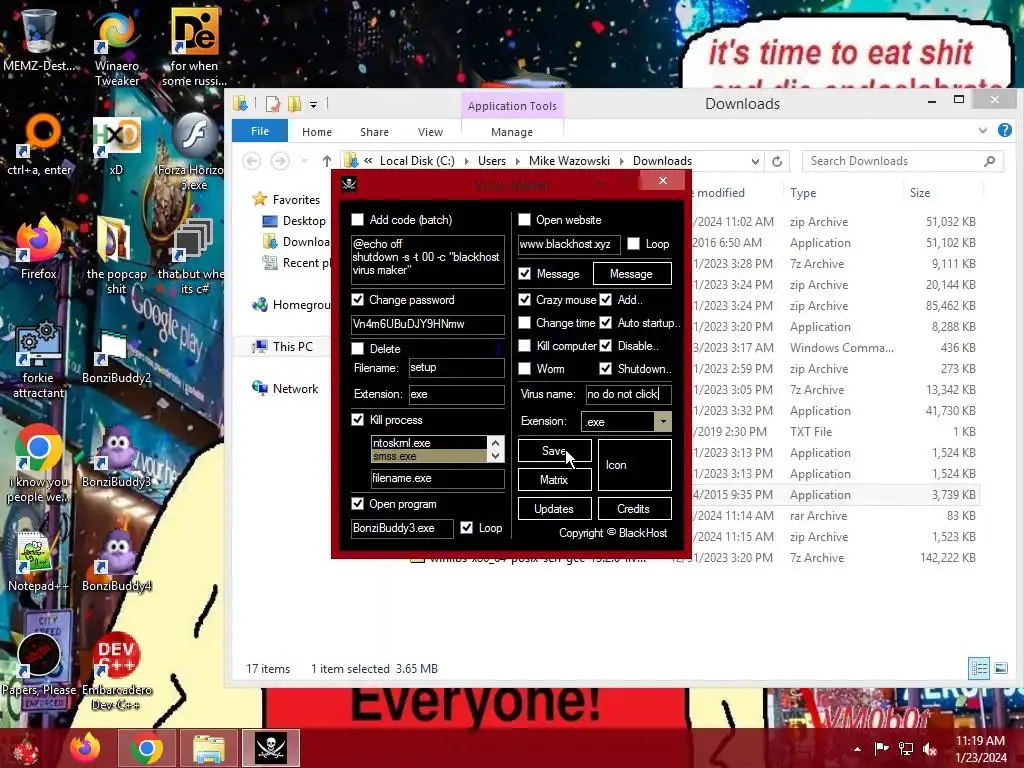The height and width of the screenshot is (768, 1024).
Task: Open the Home ribbon tab
Action: coord(317,132)
